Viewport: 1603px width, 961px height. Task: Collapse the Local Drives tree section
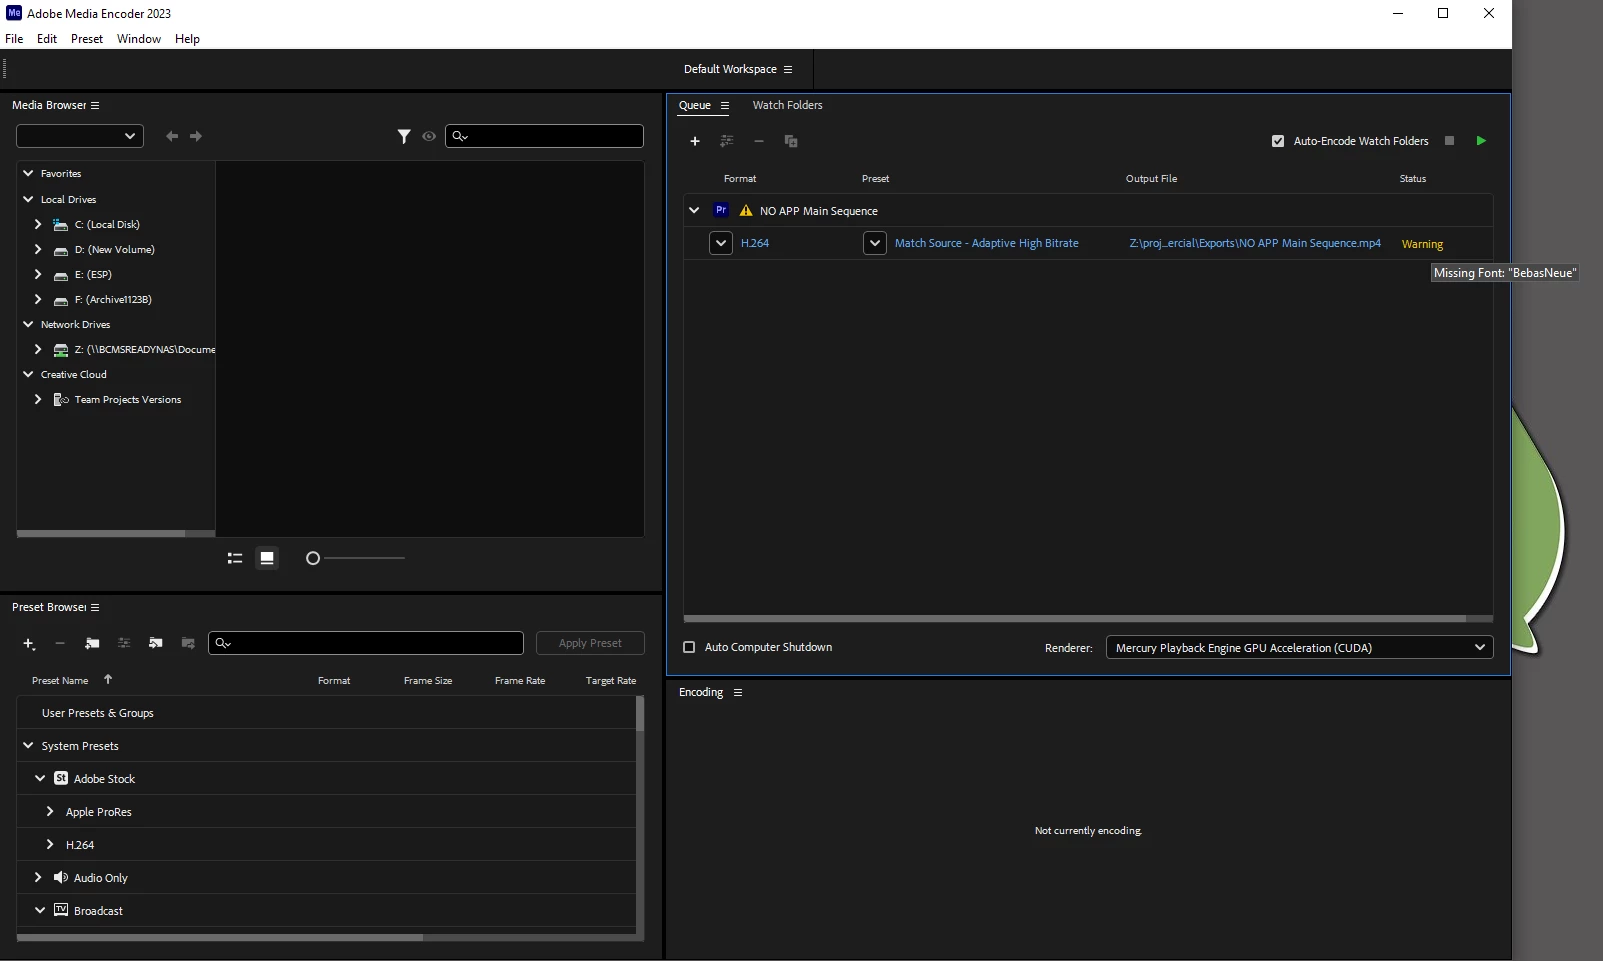coord(28,199)
